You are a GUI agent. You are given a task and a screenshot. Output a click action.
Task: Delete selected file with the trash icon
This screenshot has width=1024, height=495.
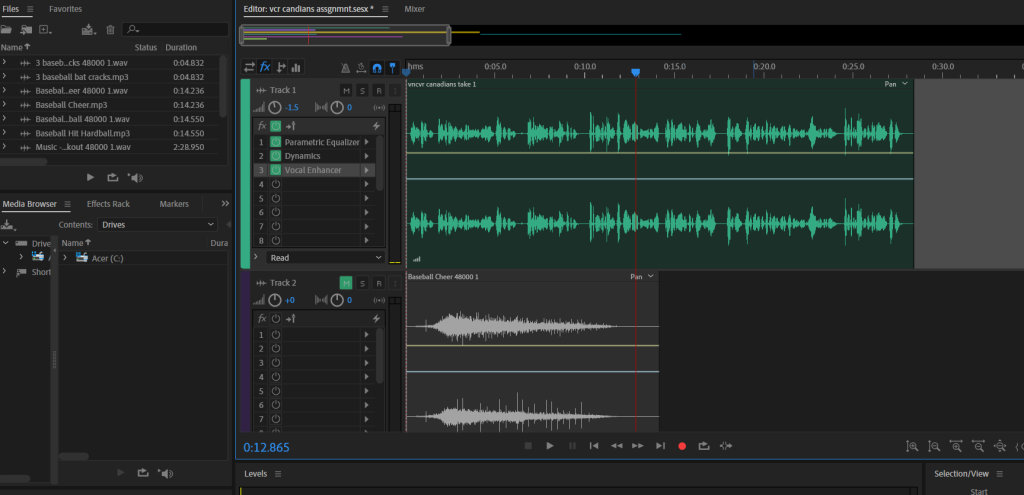pyautogui.click(x=111, y=30)
